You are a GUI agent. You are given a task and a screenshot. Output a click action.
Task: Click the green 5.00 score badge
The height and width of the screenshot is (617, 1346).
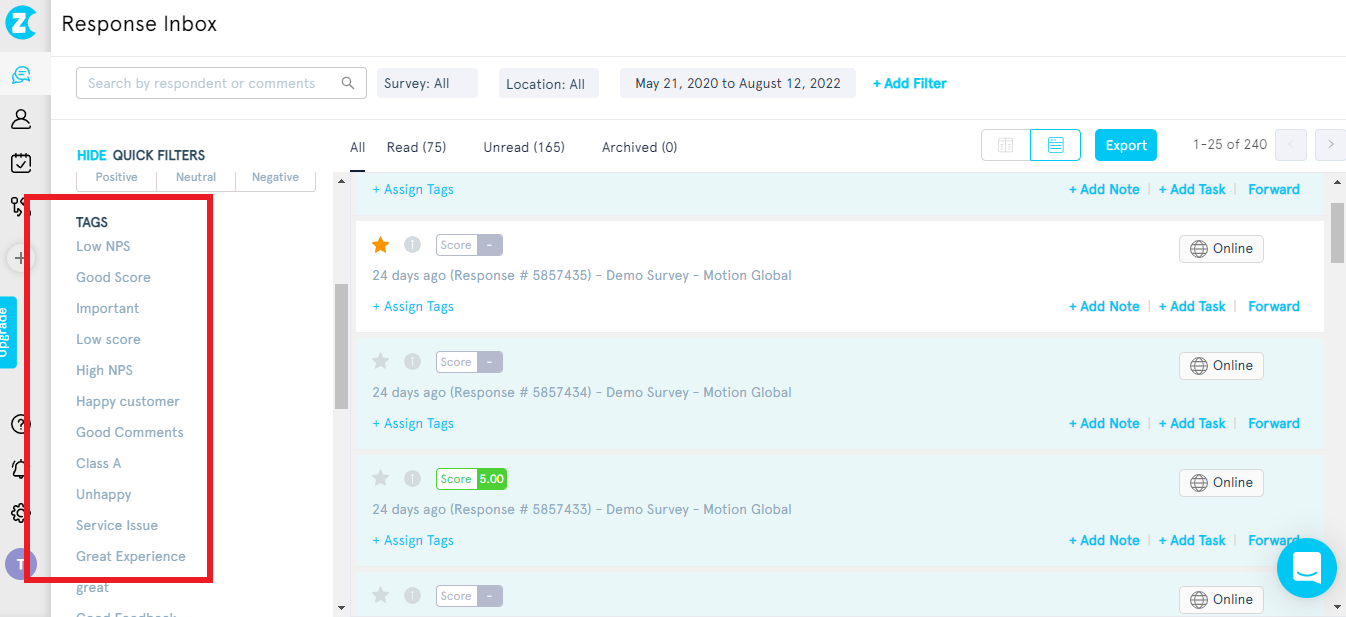tap(491, 479)
